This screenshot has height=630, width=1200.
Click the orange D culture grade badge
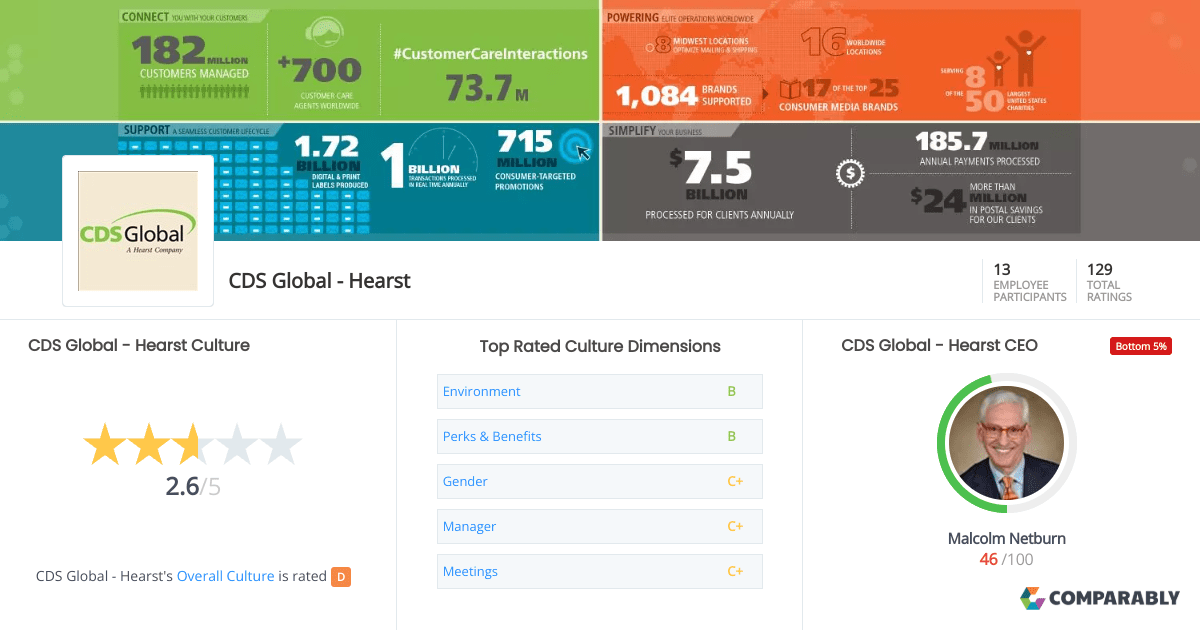pos(341,576)
